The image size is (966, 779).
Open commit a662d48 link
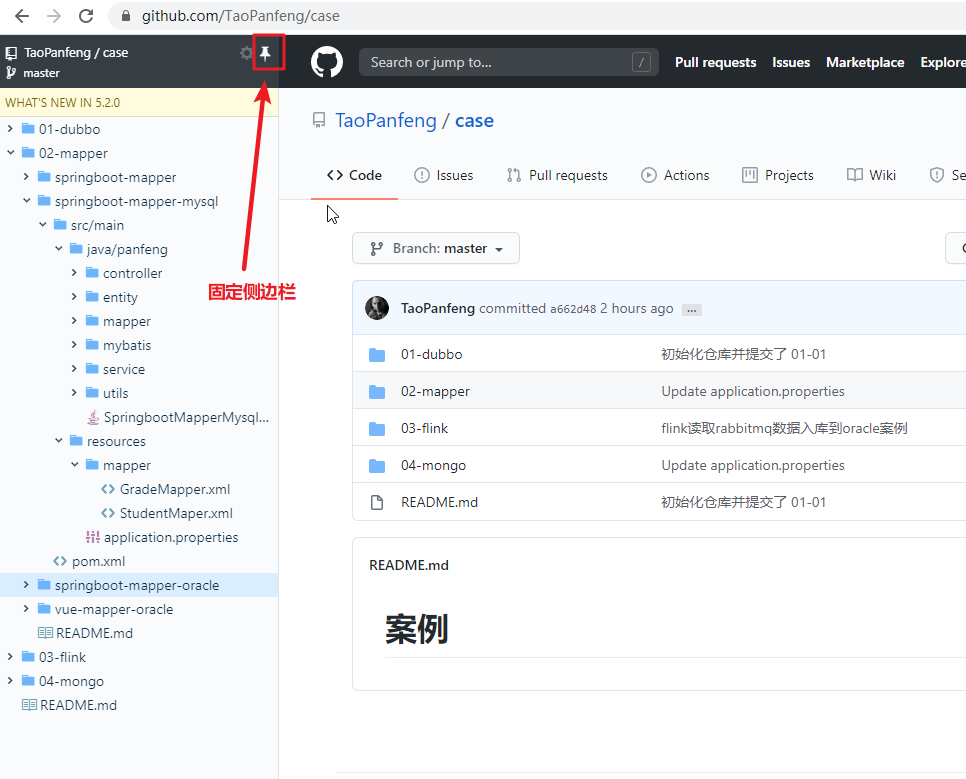(573, 309)
